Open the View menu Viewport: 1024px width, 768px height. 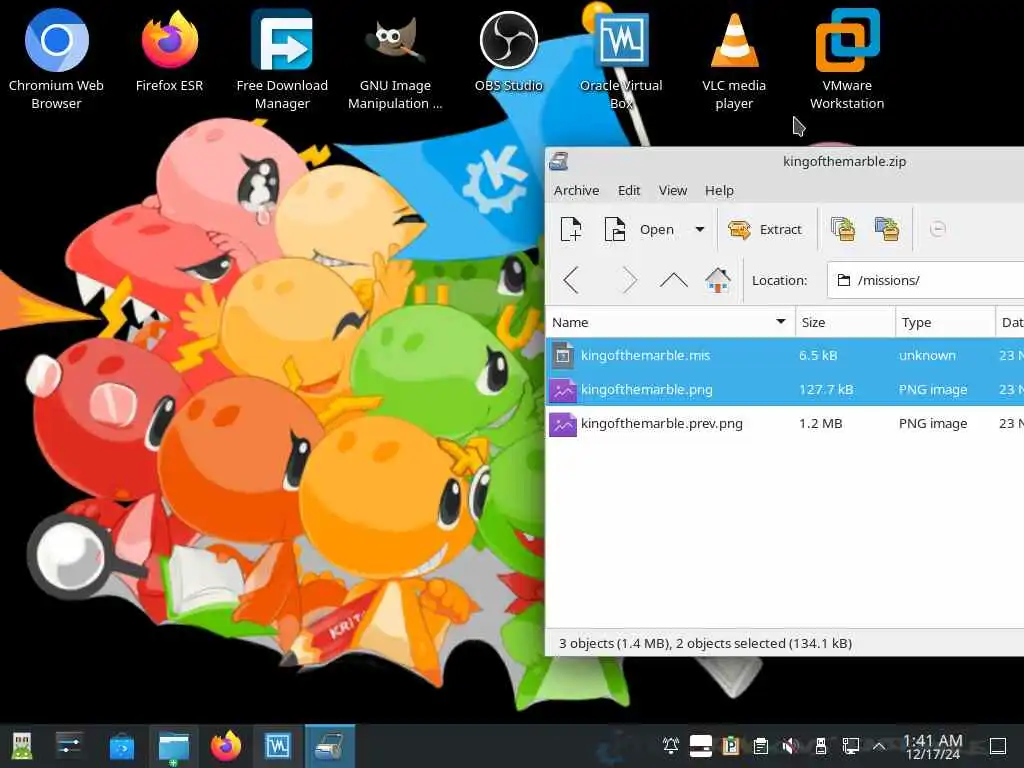(673, 190)
